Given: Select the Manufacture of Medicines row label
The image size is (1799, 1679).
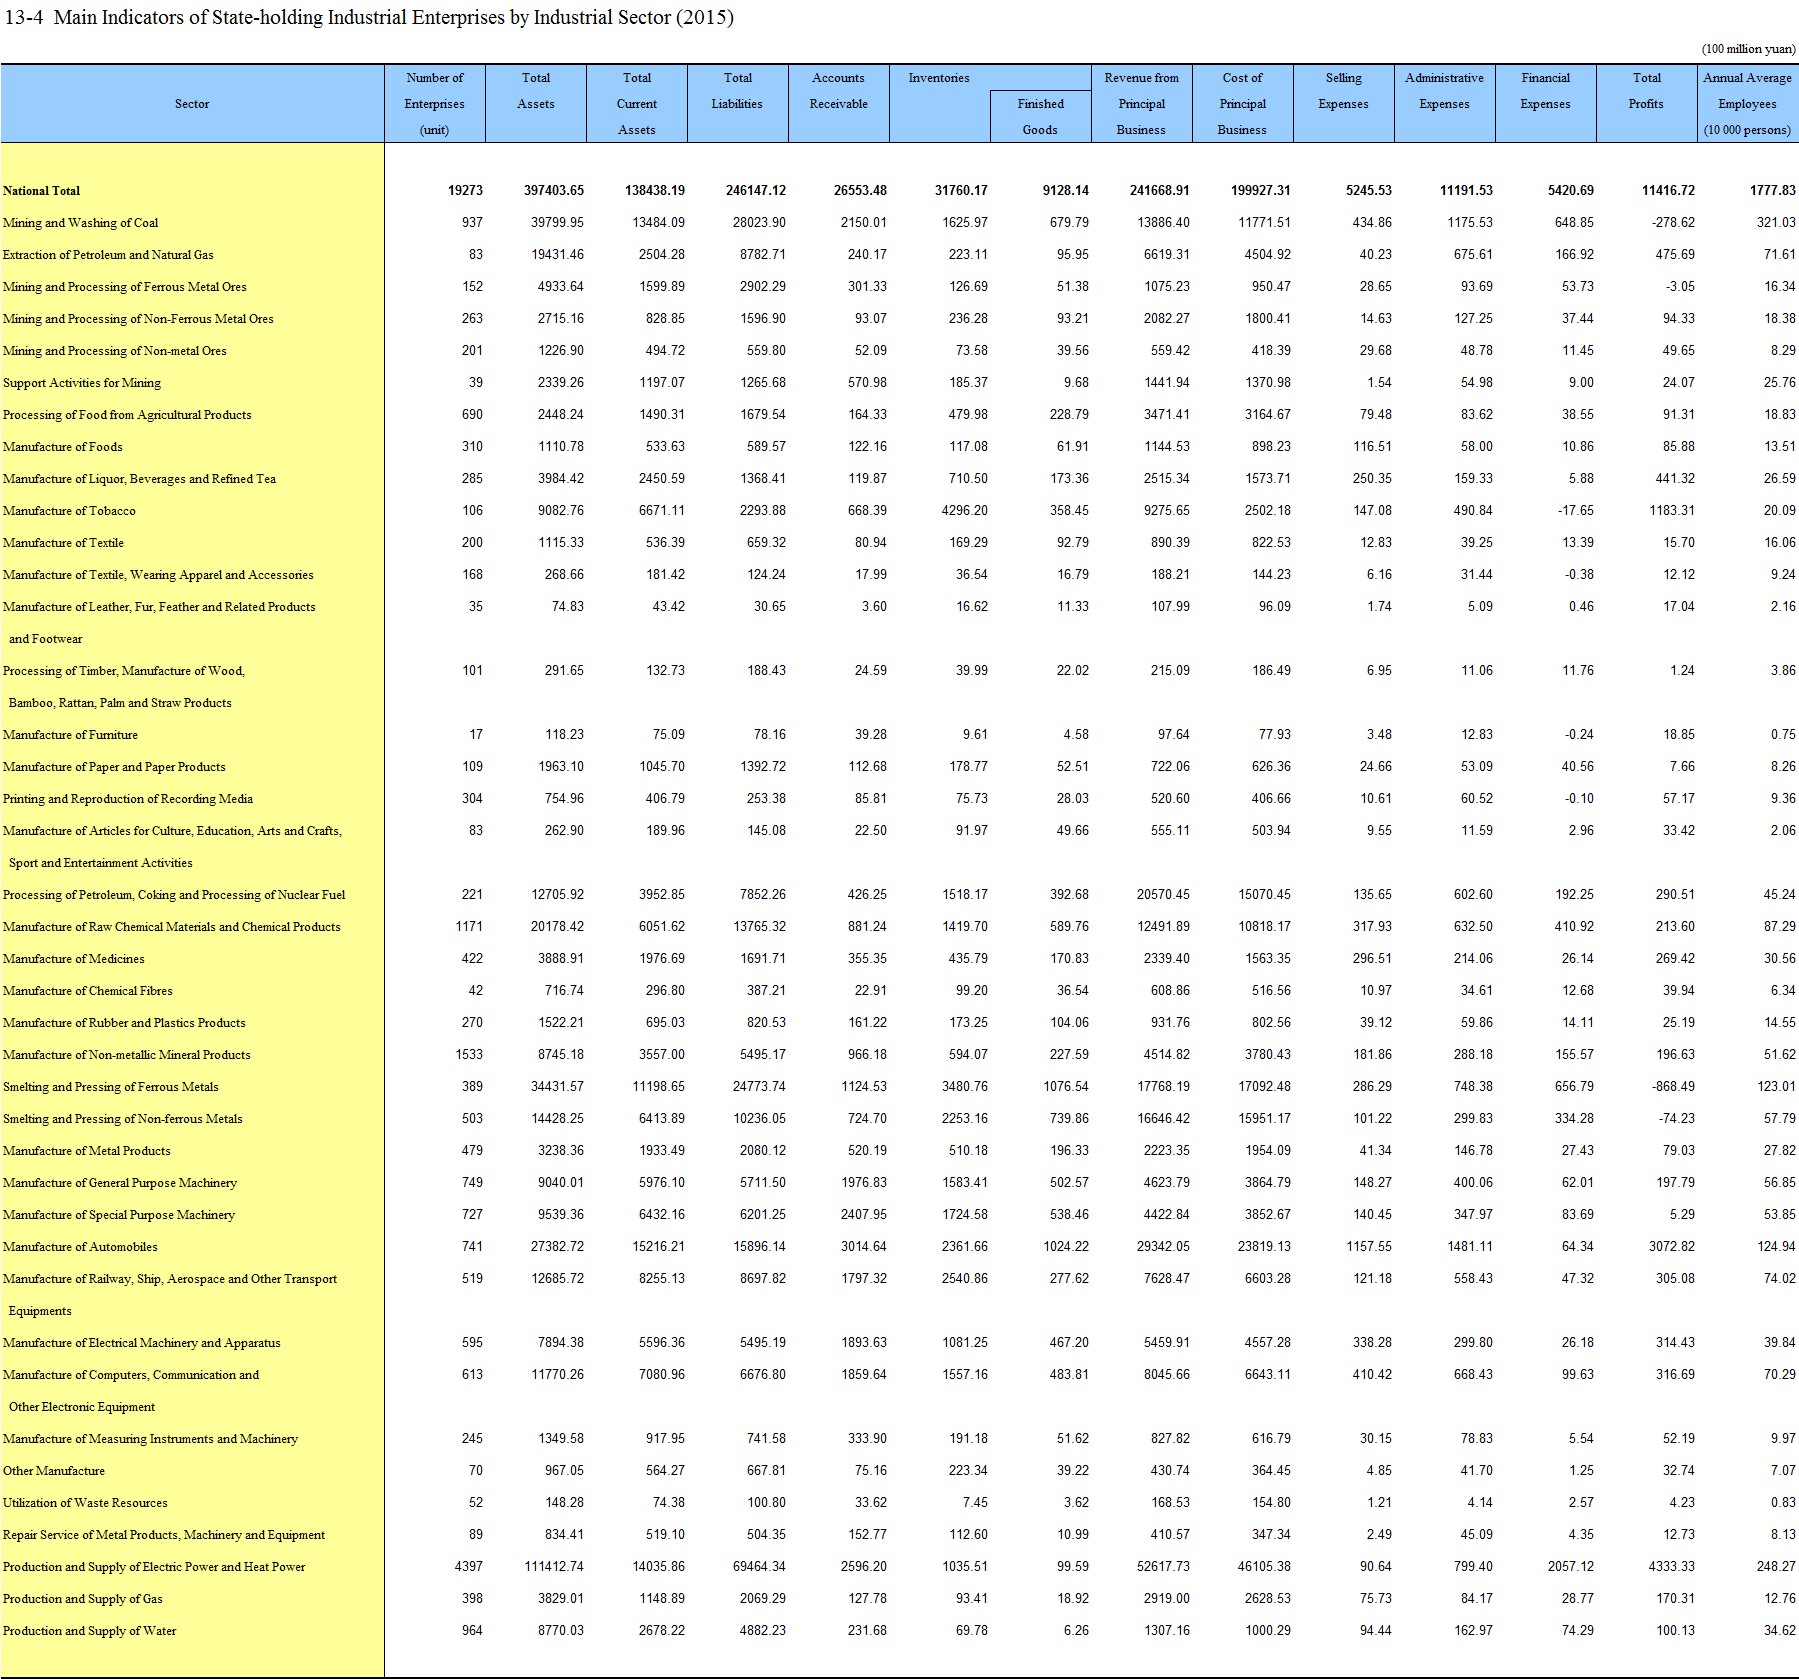Looking at the screenshot, I should tap(74, 959).
